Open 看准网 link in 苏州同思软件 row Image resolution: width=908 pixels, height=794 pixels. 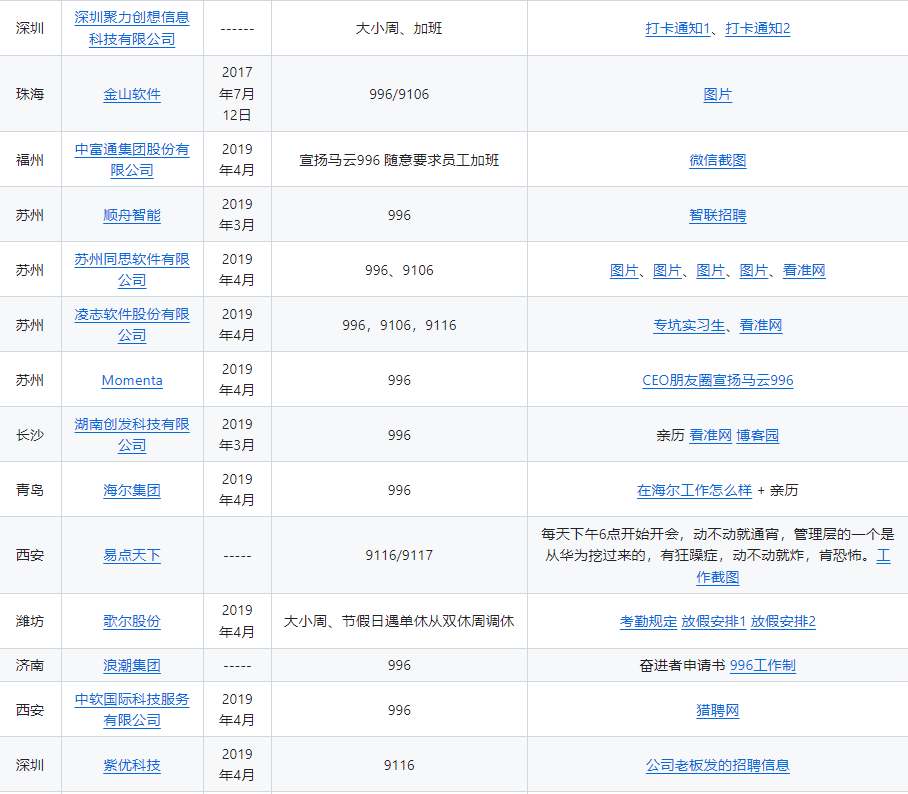(804, 270)
